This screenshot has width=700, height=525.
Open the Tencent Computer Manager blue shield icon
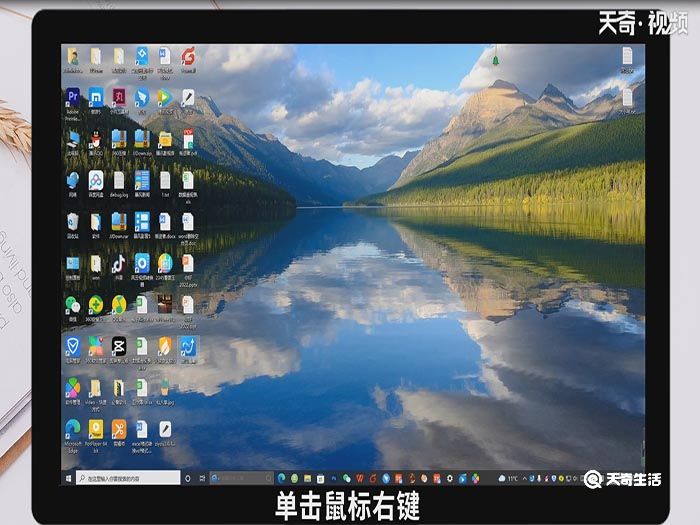click(x=73, y=346)
